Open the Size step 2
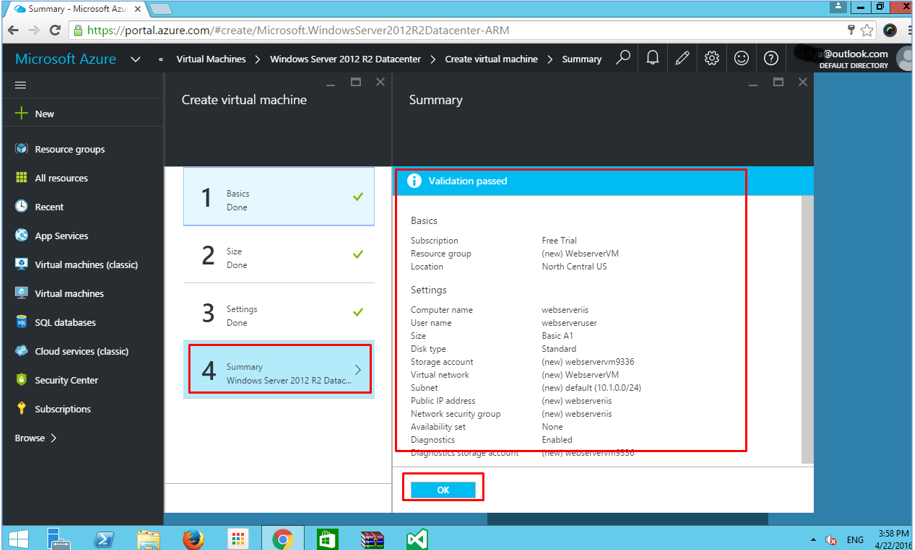Screen dimensions: 915x550 tap(279, 255)
